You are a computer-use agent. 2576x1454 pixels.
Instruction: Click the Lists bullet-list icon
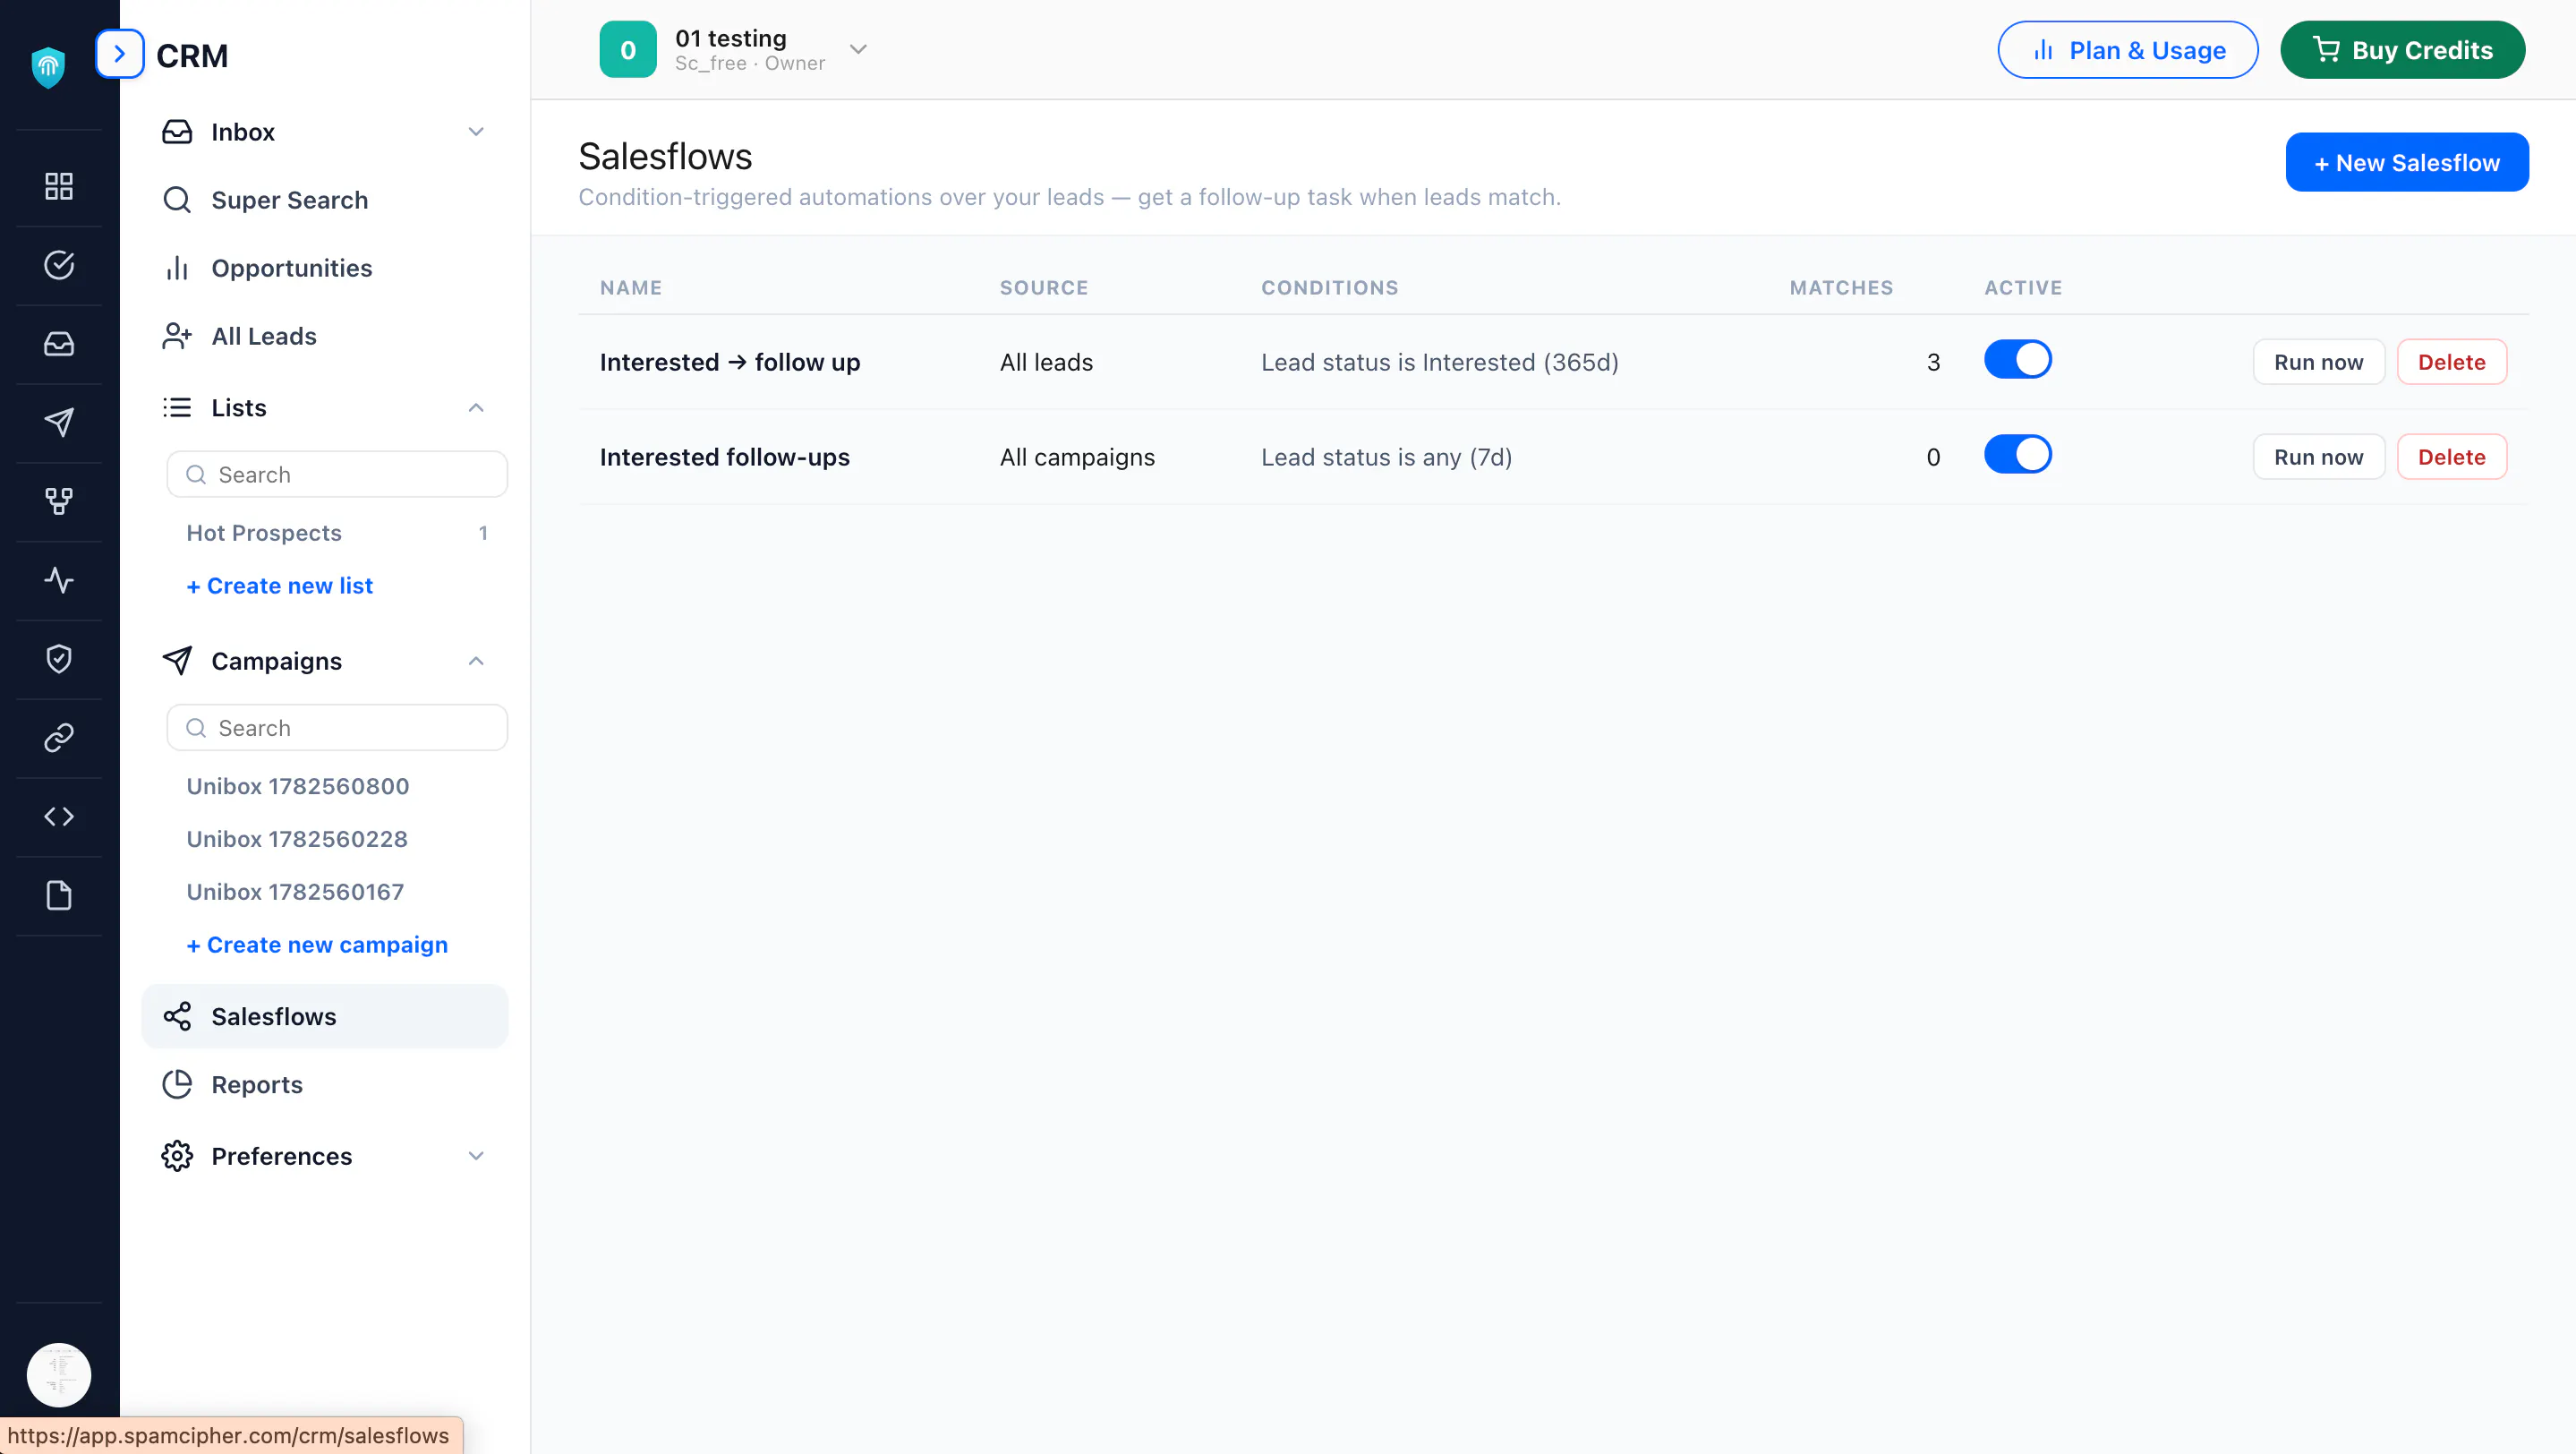point(177,407)
